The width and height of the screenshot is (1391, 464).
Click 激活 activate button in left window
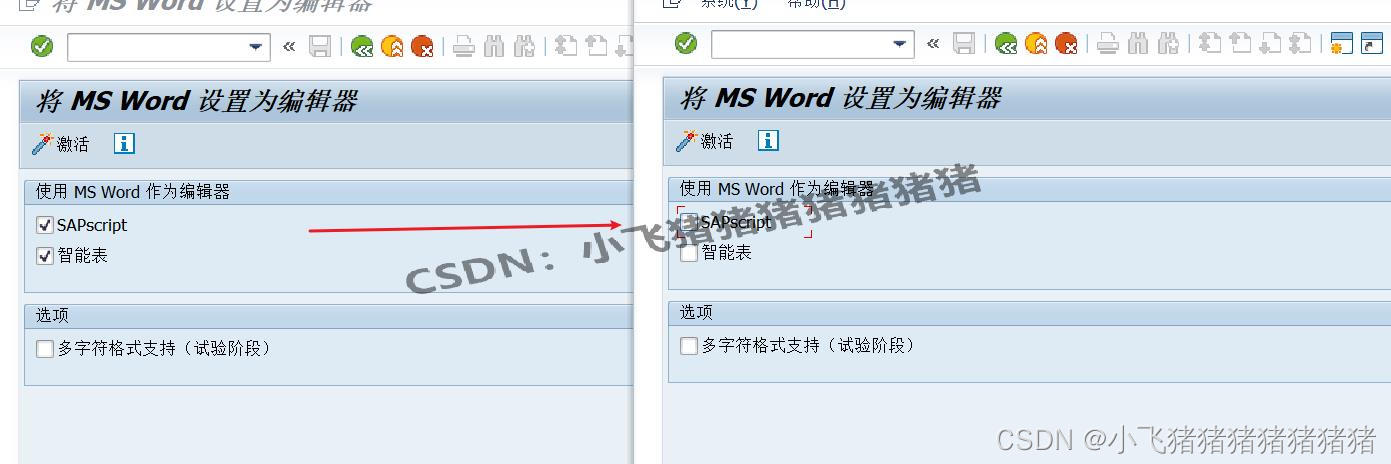61,144
